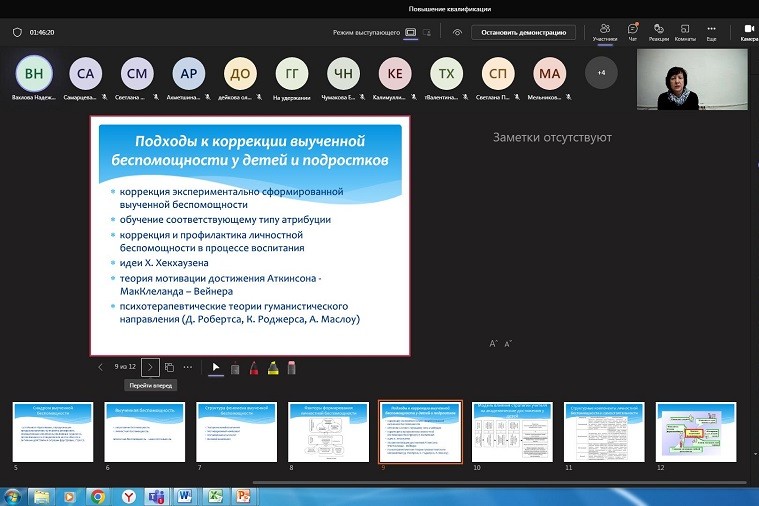The width and height of the screenshot is (759, 506).
Task: Open the Reactions menu
Action: point(658,32)
